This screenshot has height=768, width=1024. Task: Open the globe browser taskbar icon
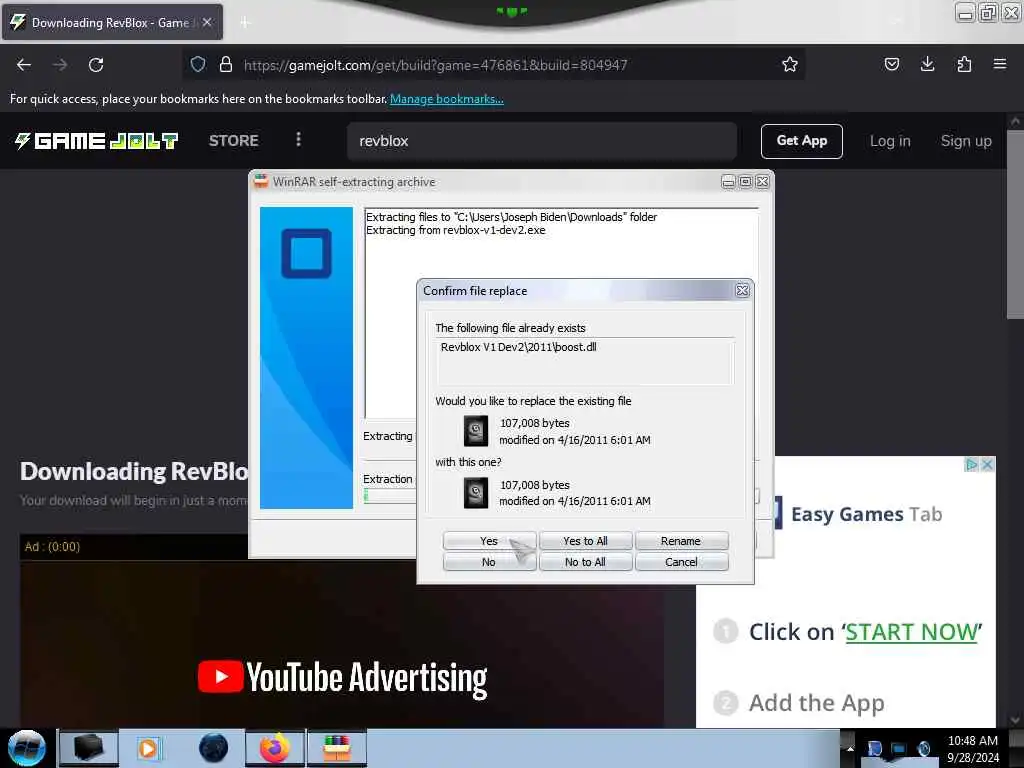pyautogui.click(x=214, y=748)
